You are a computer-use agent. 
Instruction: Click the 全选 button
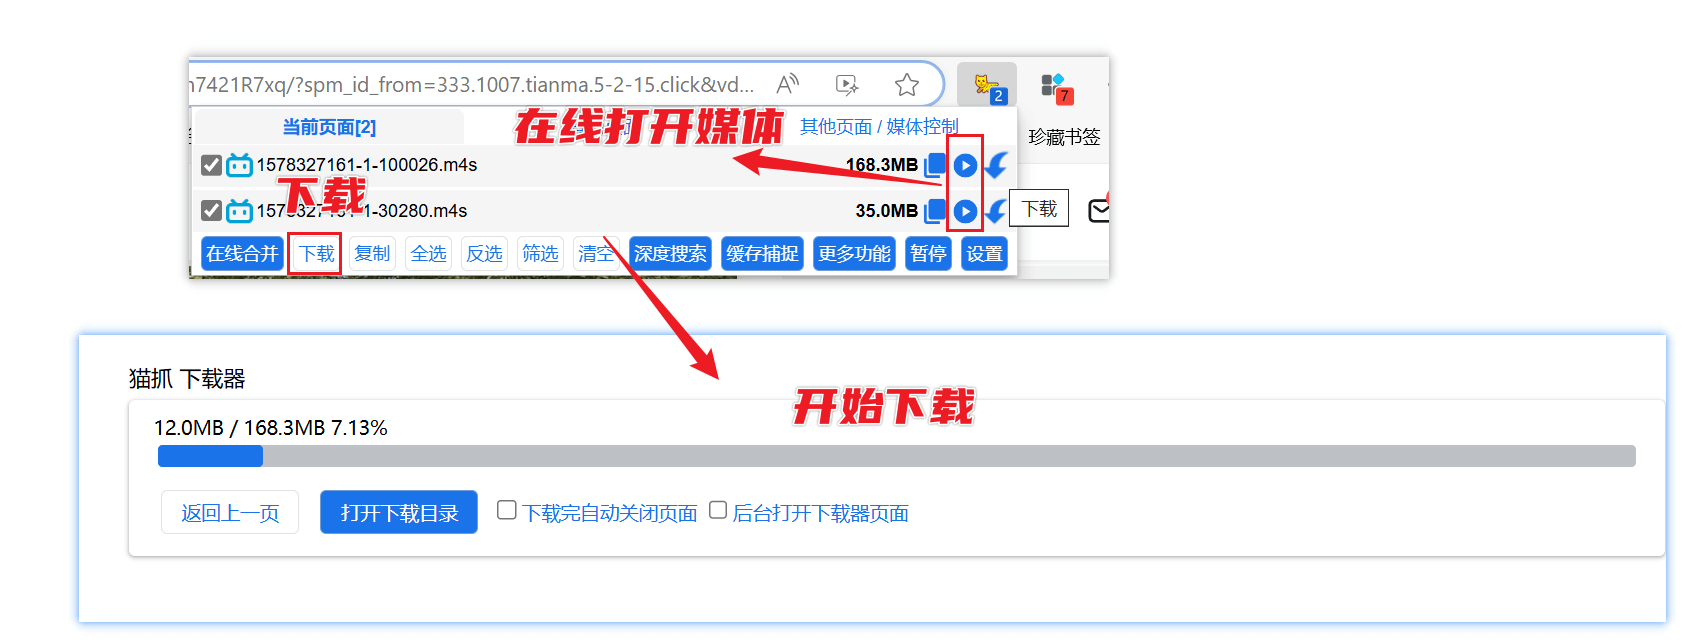[428, 254]
